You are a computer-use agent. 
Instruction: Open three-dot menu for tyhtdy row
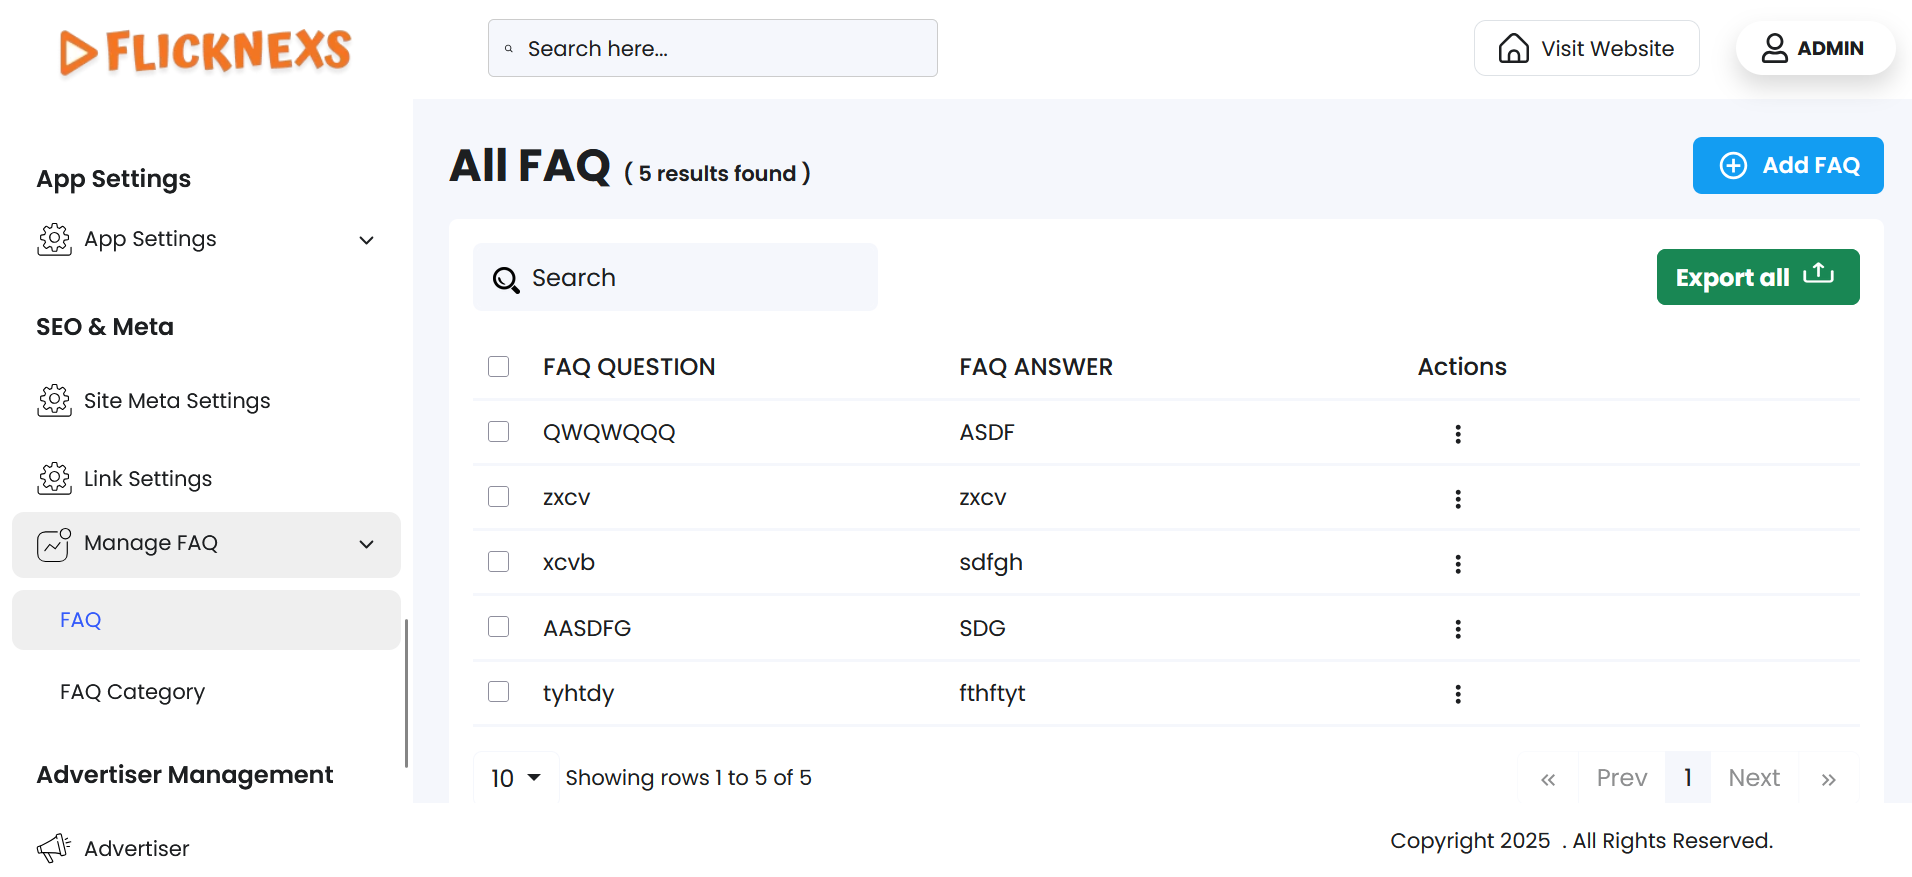tap(1457, 694)
